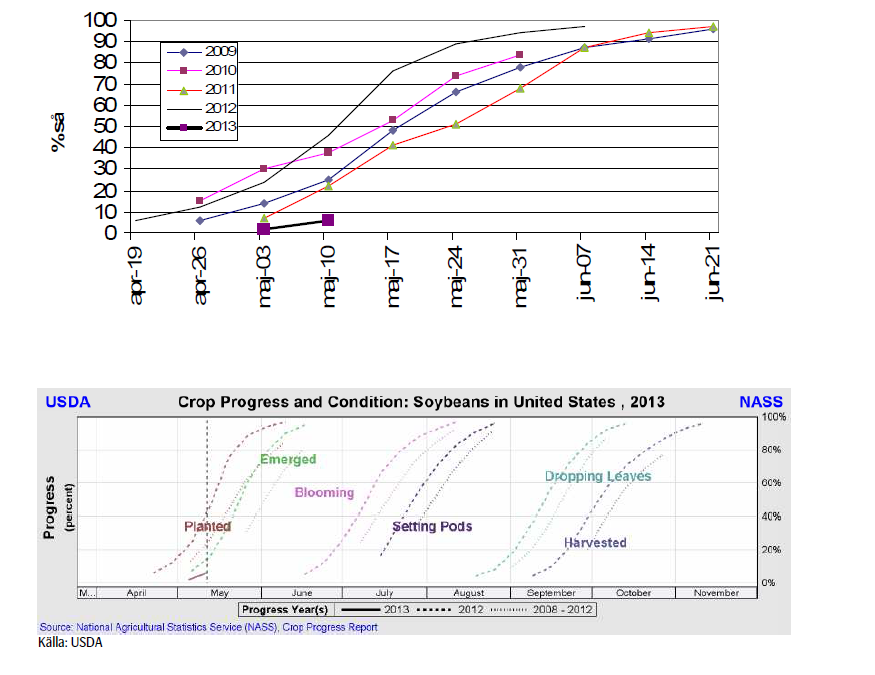Click the 'Dropping Leaves' series label

click(598, 477)
